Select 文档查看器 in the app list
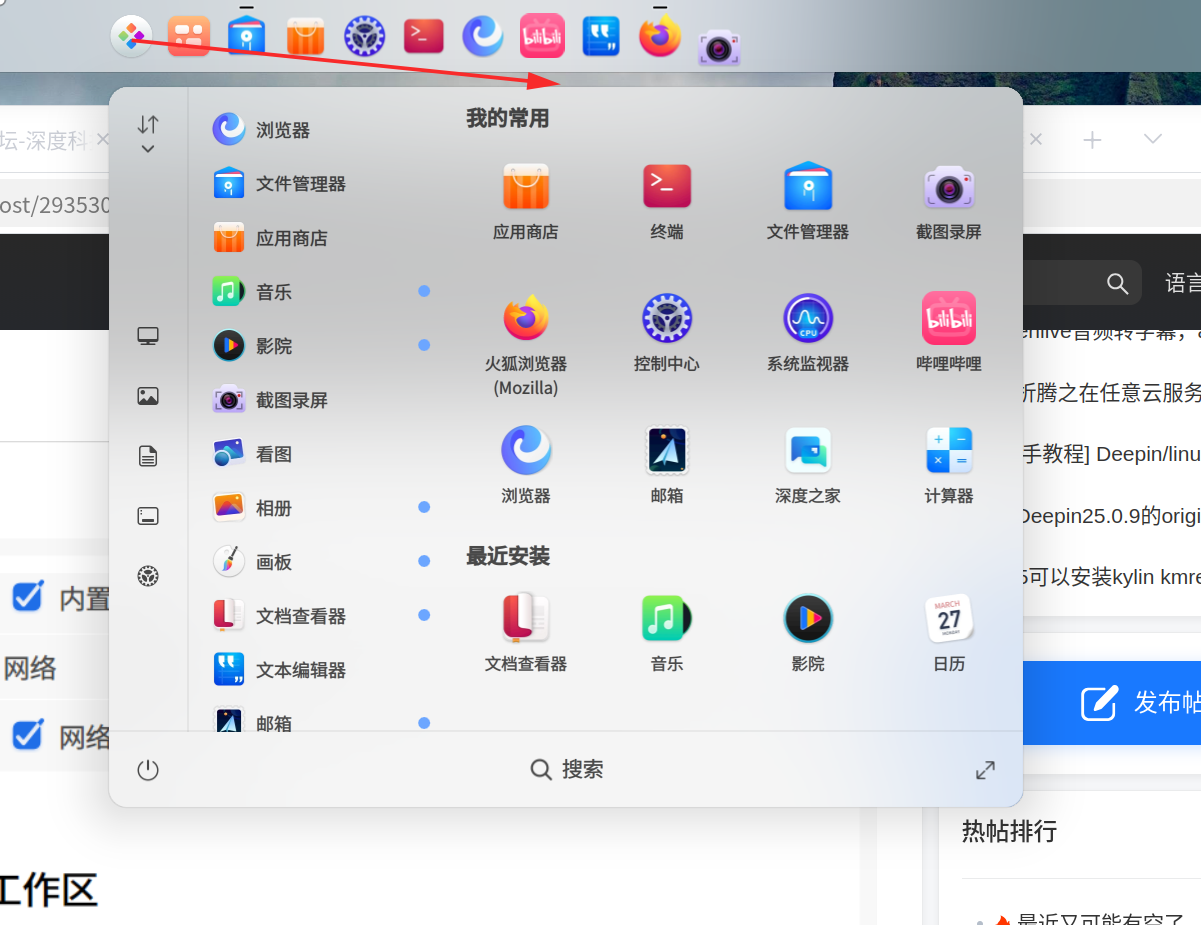This screenshot has width=1201, height=925. (x=320, y=616)
